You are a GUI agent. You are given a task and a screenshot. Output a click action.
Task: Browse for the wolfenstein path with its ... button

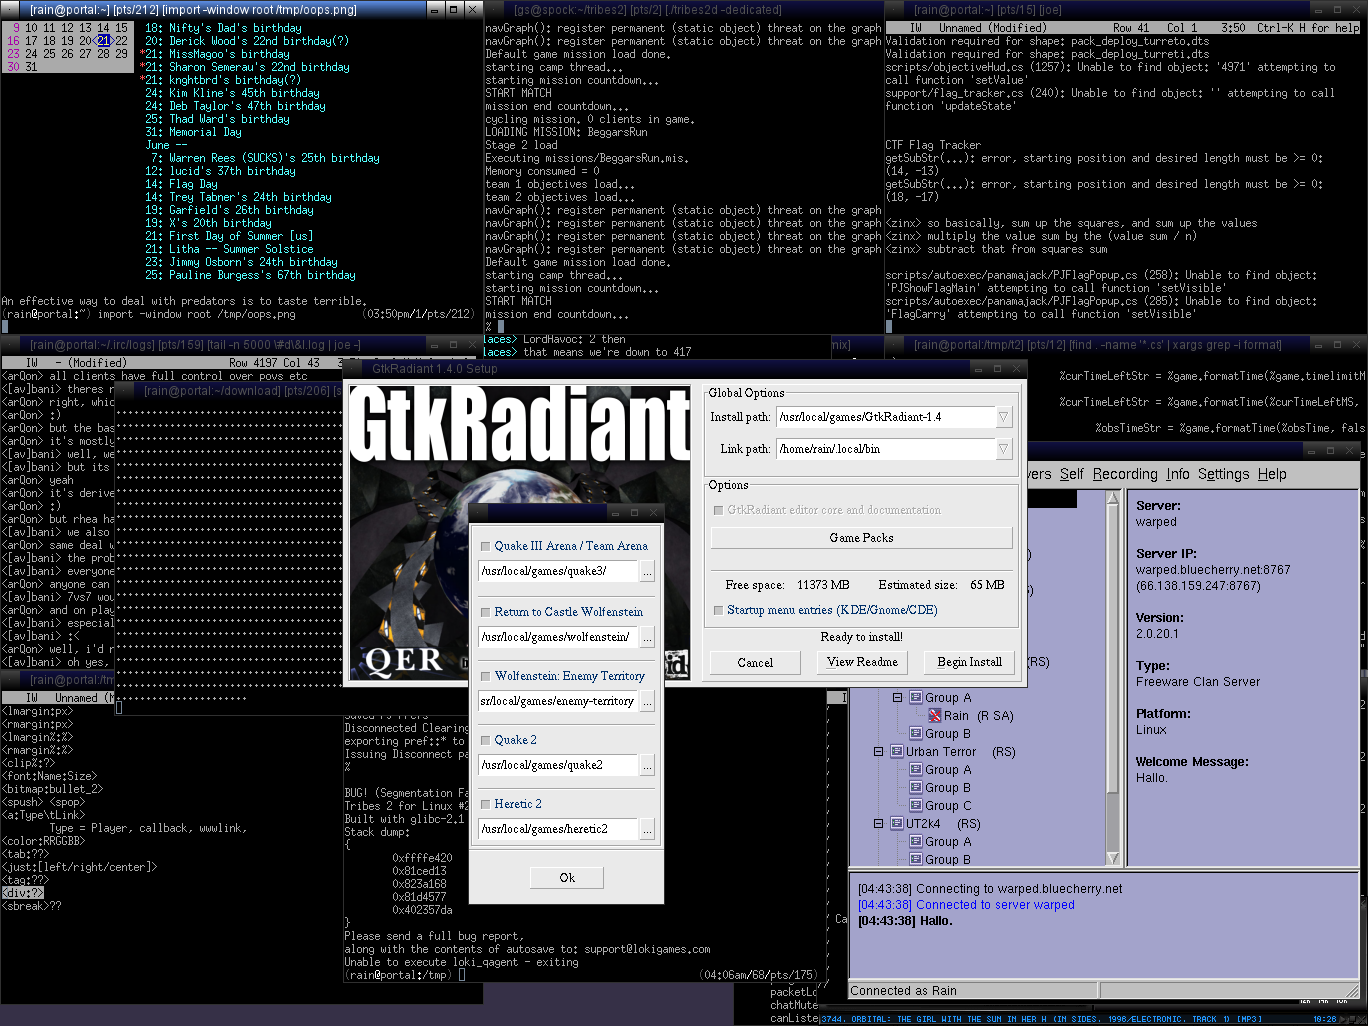(x=647, y=637)
